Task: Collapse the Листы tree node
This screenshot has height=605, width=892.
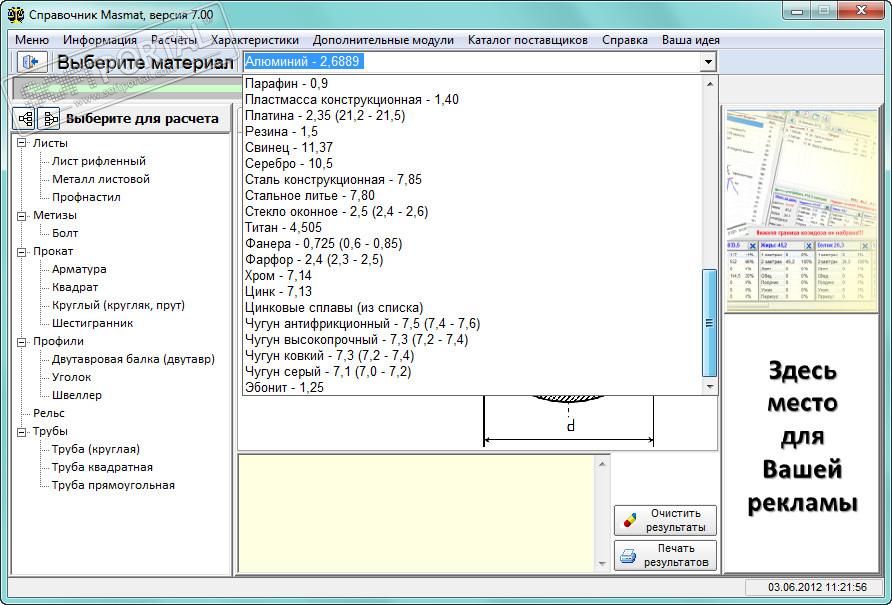Action: click(x=22, y=143)
